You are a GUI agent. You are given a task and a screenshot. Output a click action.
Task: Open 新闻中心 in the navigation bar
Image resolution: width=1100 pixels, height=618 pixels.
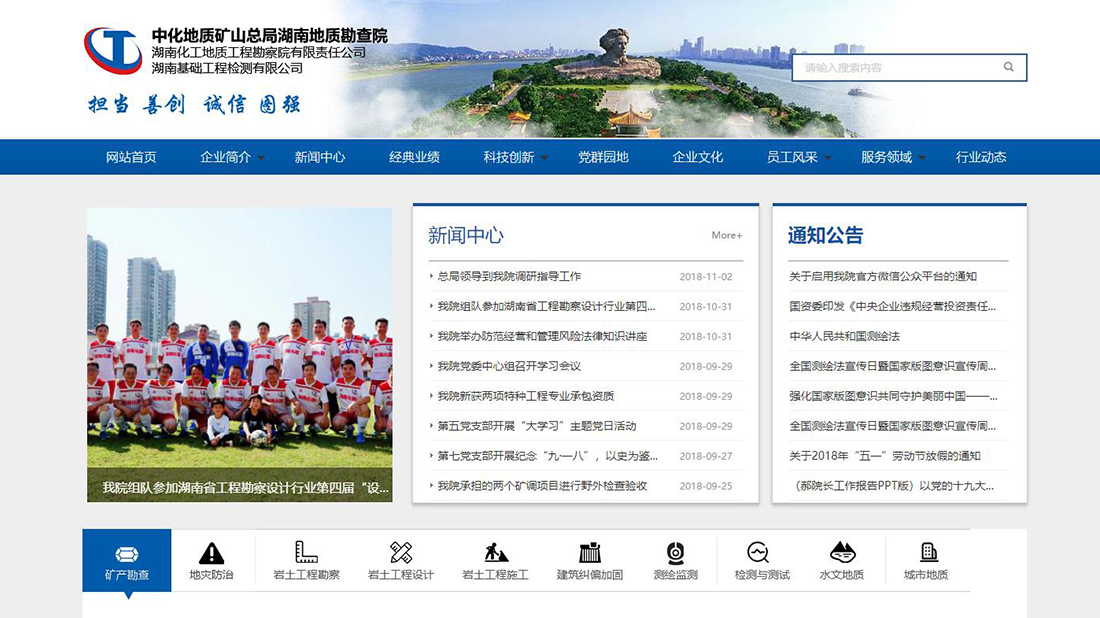point(320,157)
